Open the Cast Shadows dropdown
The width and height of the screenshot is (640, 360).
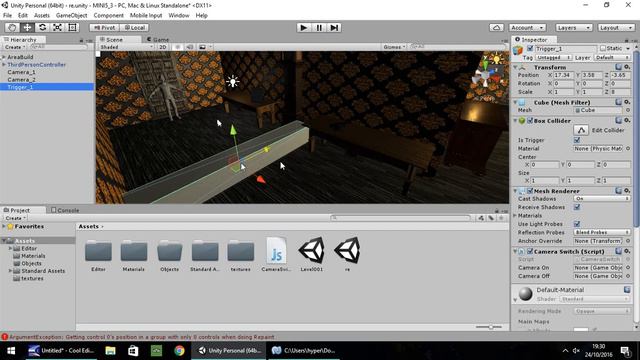pos(602,198)
